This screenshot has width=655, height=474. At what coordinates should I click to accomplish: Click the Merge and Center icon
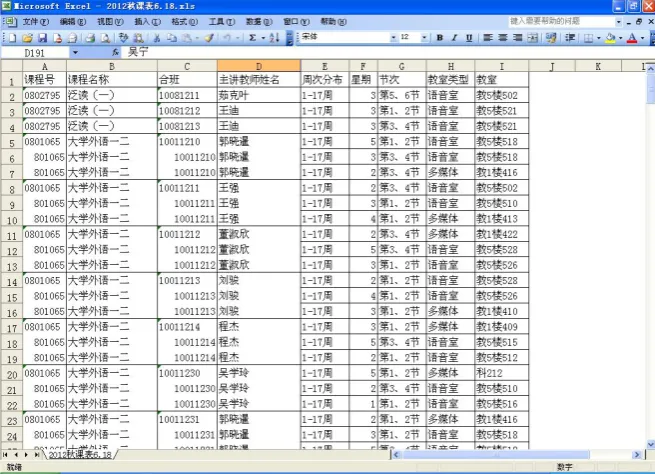click(x=533, y=38)
